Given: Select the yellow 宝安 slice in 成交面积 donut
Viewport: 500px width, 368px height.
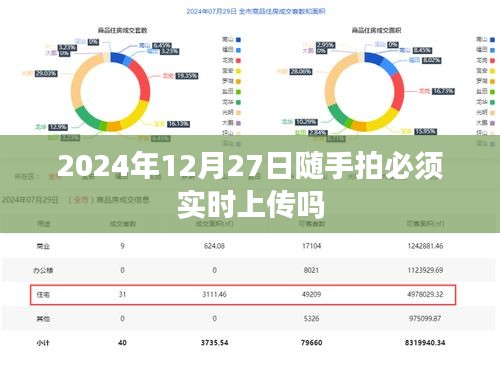Looking at the screenshot, I should pyautogui.click(x=383, y=120).
